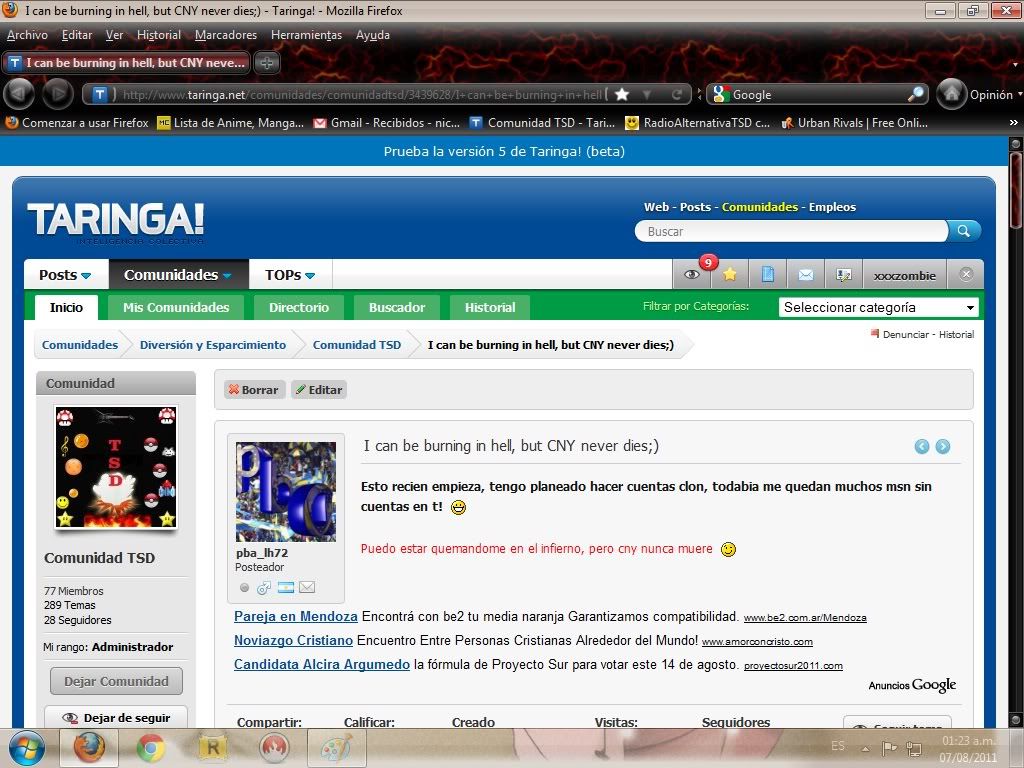Open the Gmail - Recibidos bookmark
Image resolution: width=1024 pixels, height=768 pixels.
[x=387, y=123]
